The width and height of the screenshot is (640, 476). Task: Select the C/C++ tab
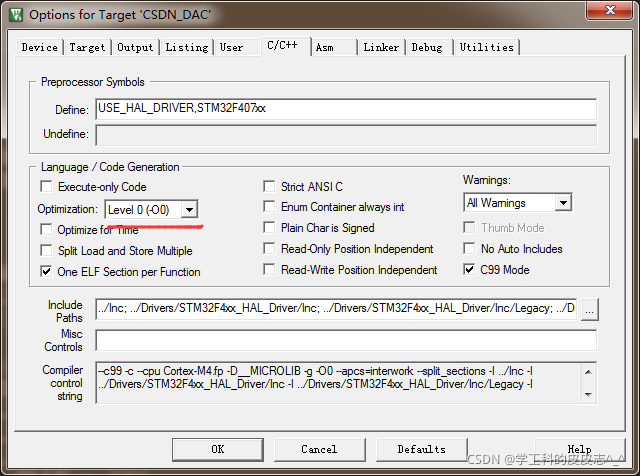pyautogui.click(x=282, y=46)
